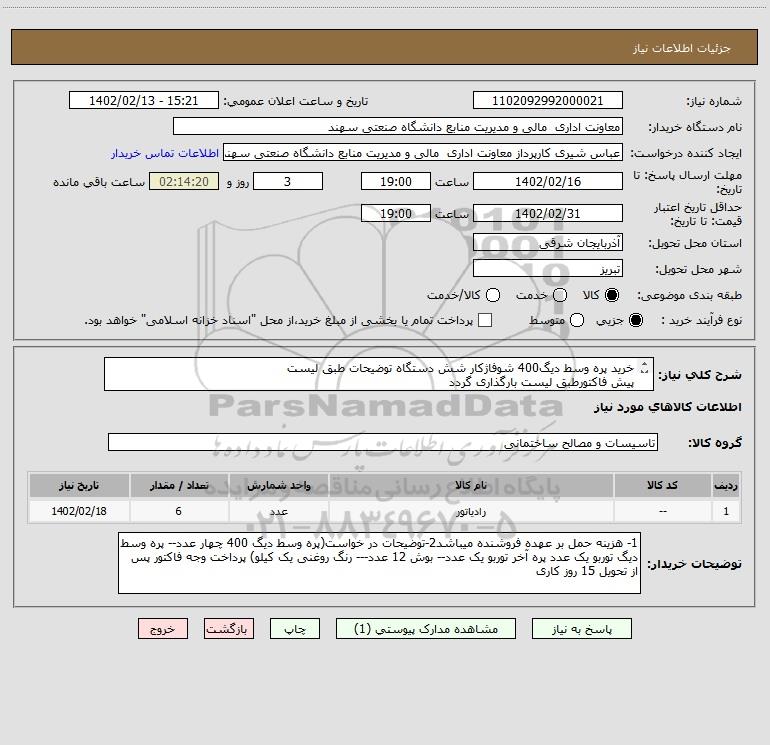
Task: Click the تعداد / مقدار column header
Action: click(179, 485)
